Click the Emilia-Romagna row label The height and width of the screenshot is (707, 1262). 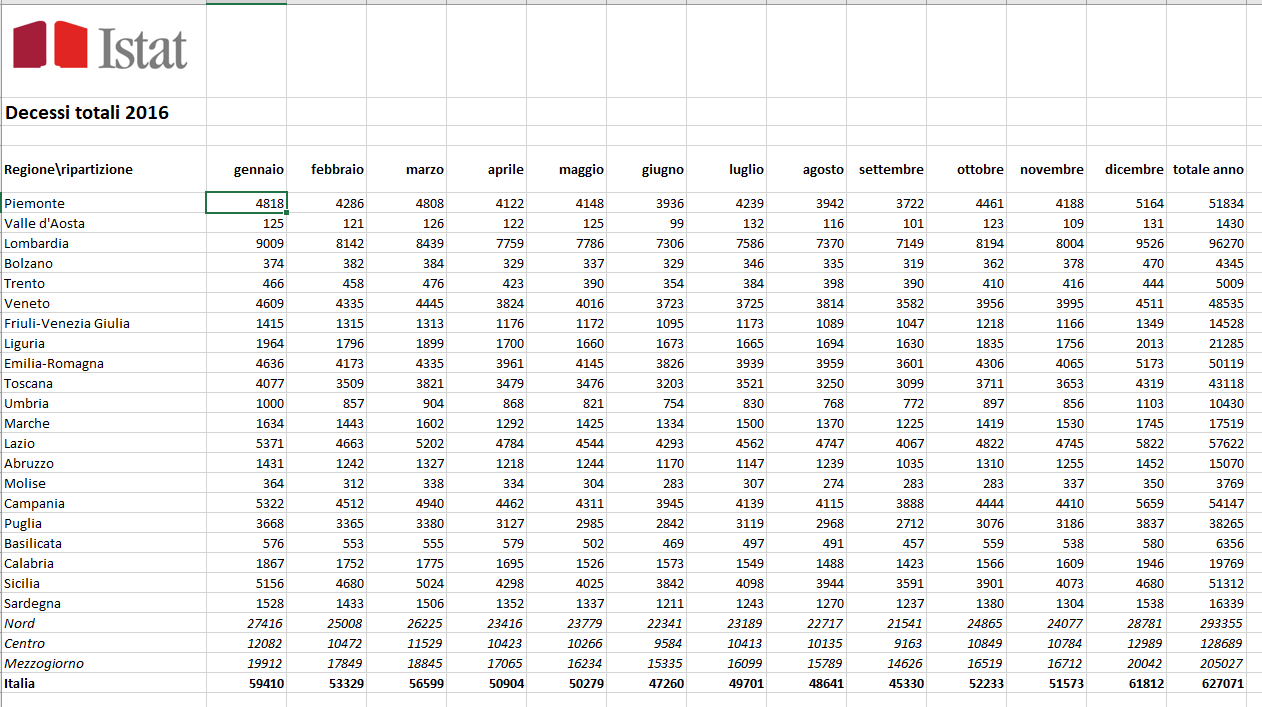pos(54,363)
